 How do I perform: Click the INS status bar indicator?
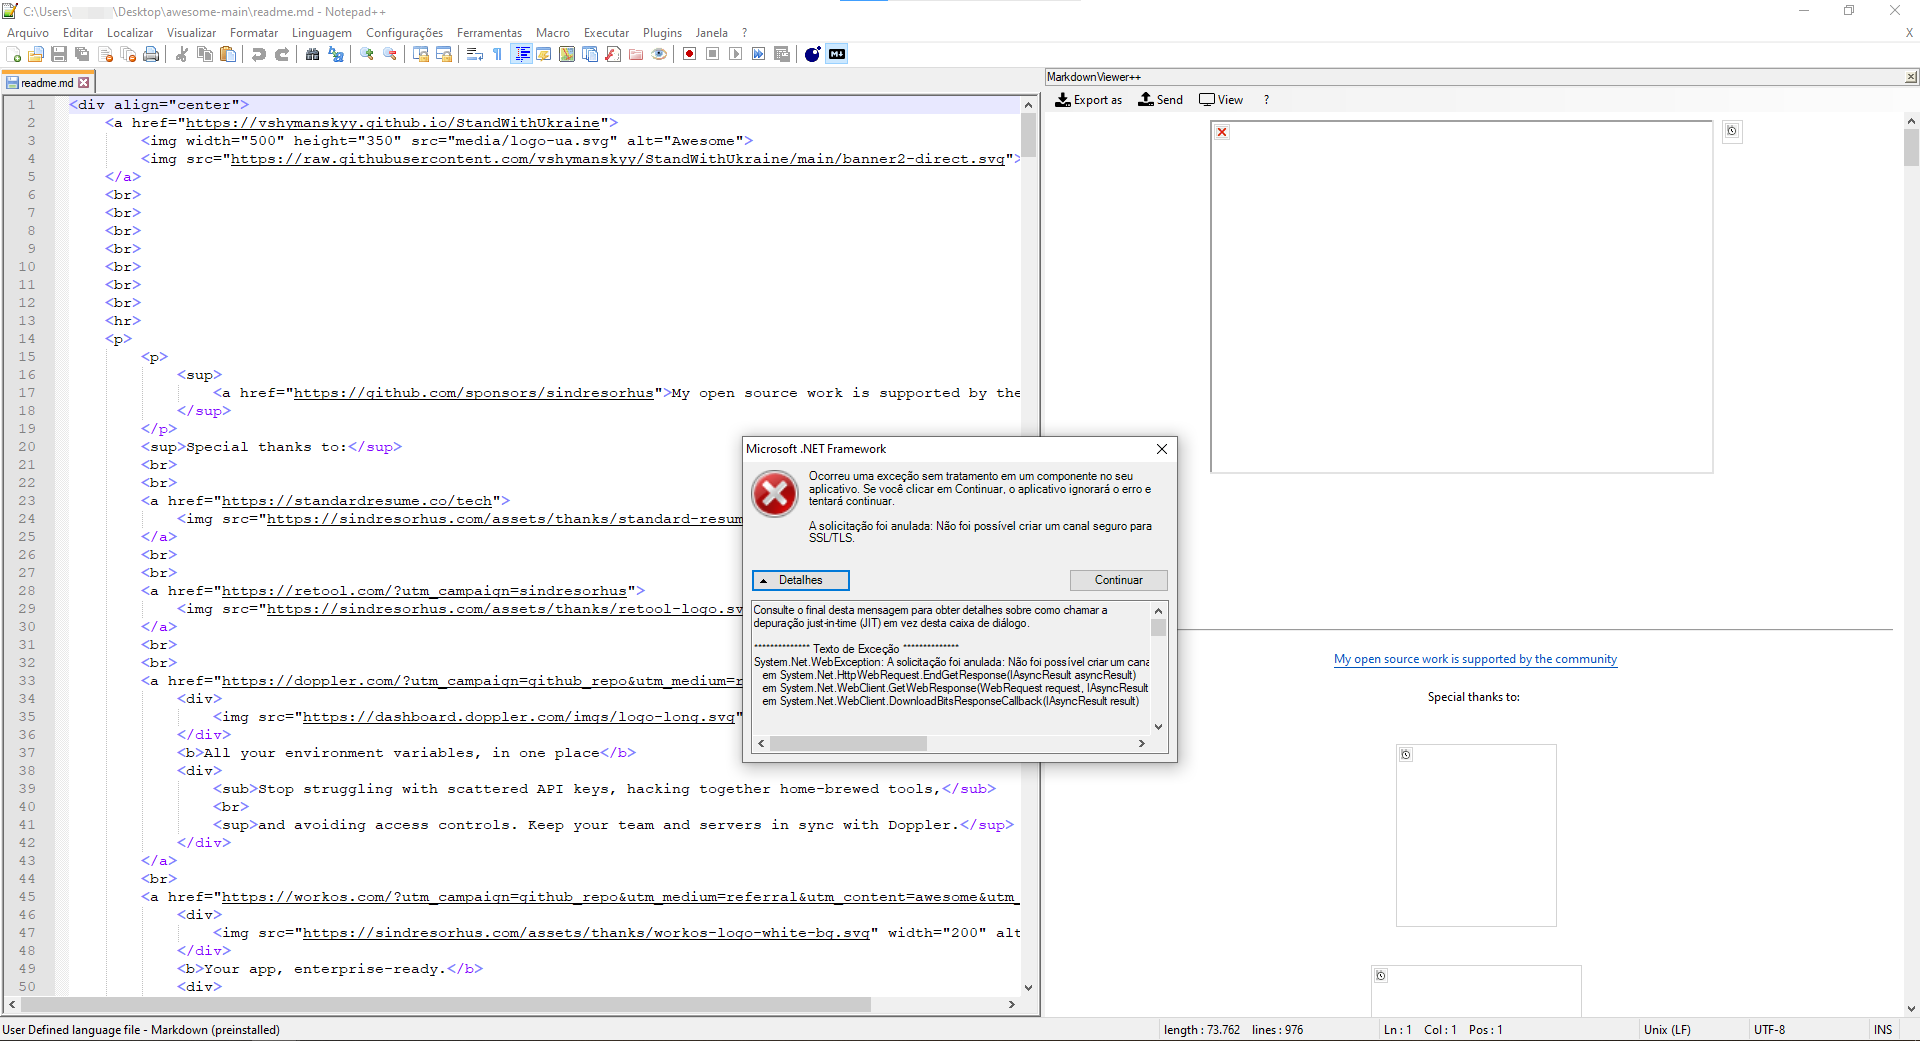point(1883,1030)
